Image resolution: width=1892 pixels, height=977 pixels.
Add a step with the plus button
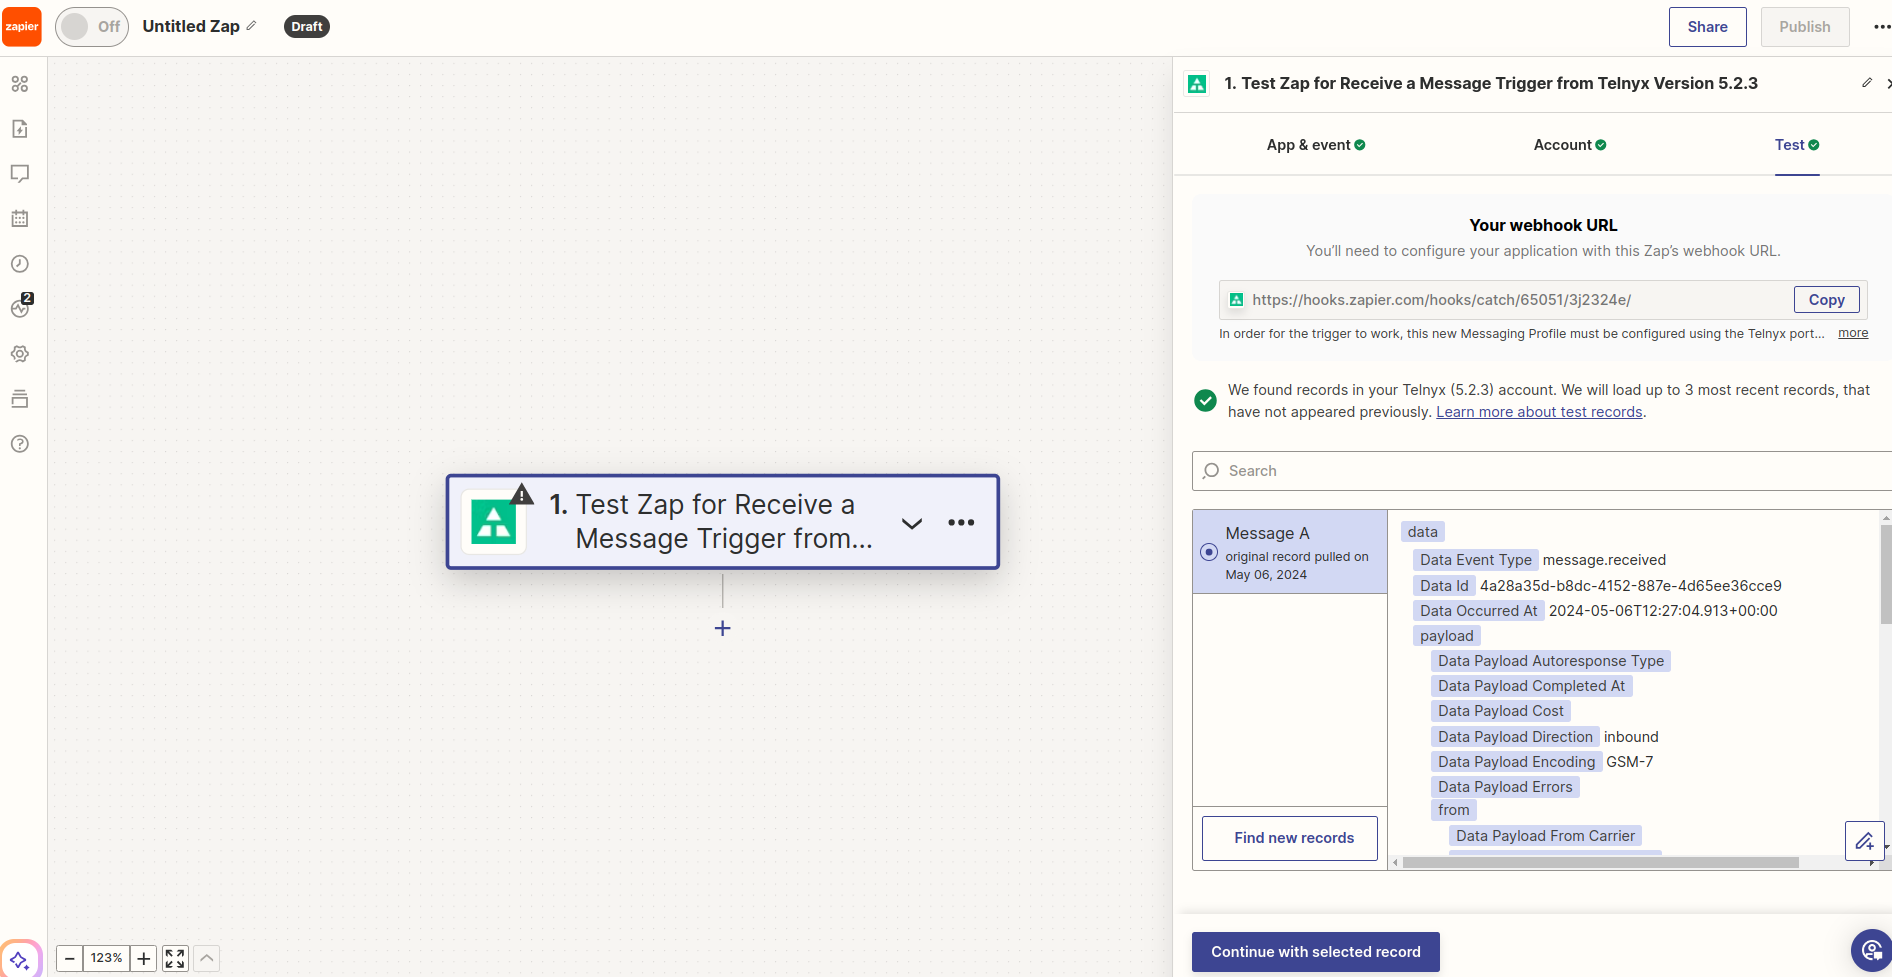coord(723,628)
